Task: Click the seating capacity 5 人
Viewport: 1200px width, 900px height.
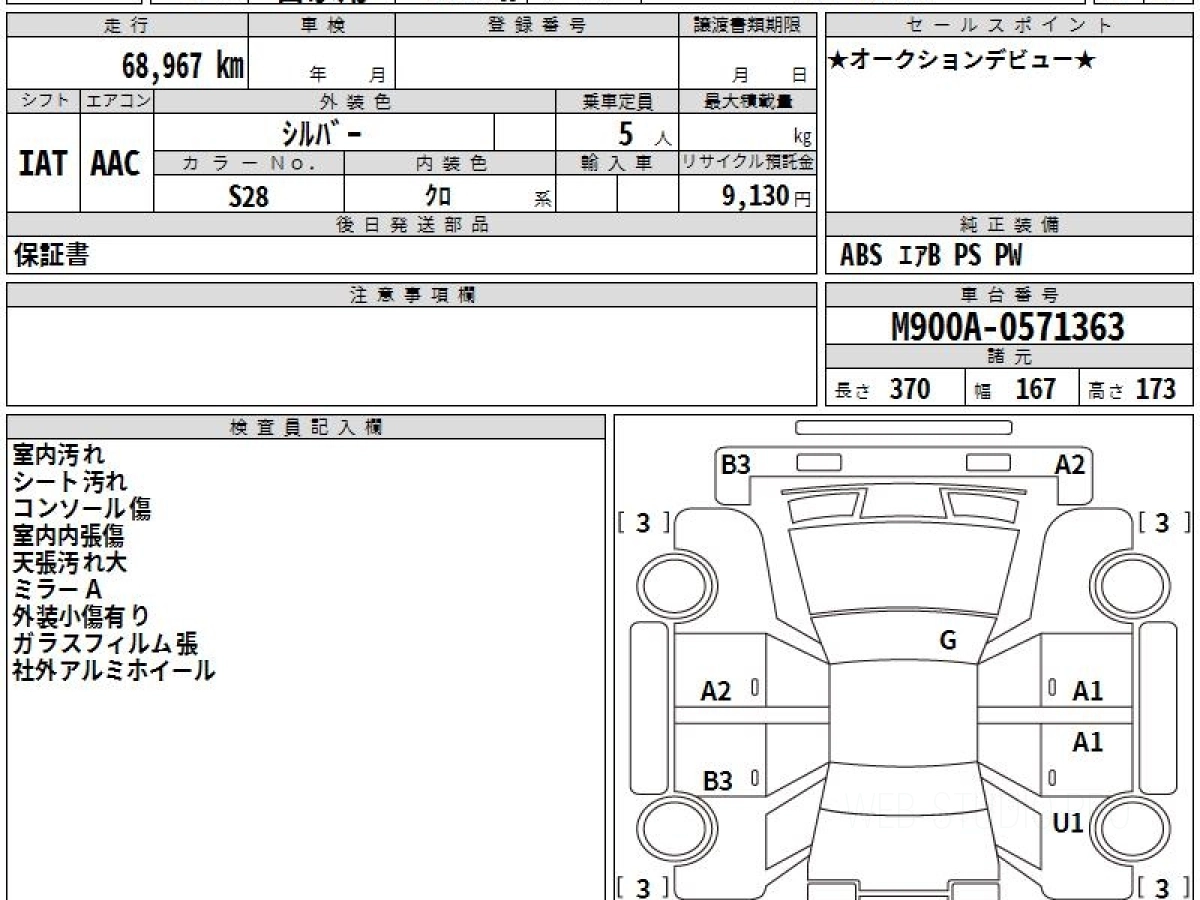Action: pyautogui.click(x=643, y=133)
